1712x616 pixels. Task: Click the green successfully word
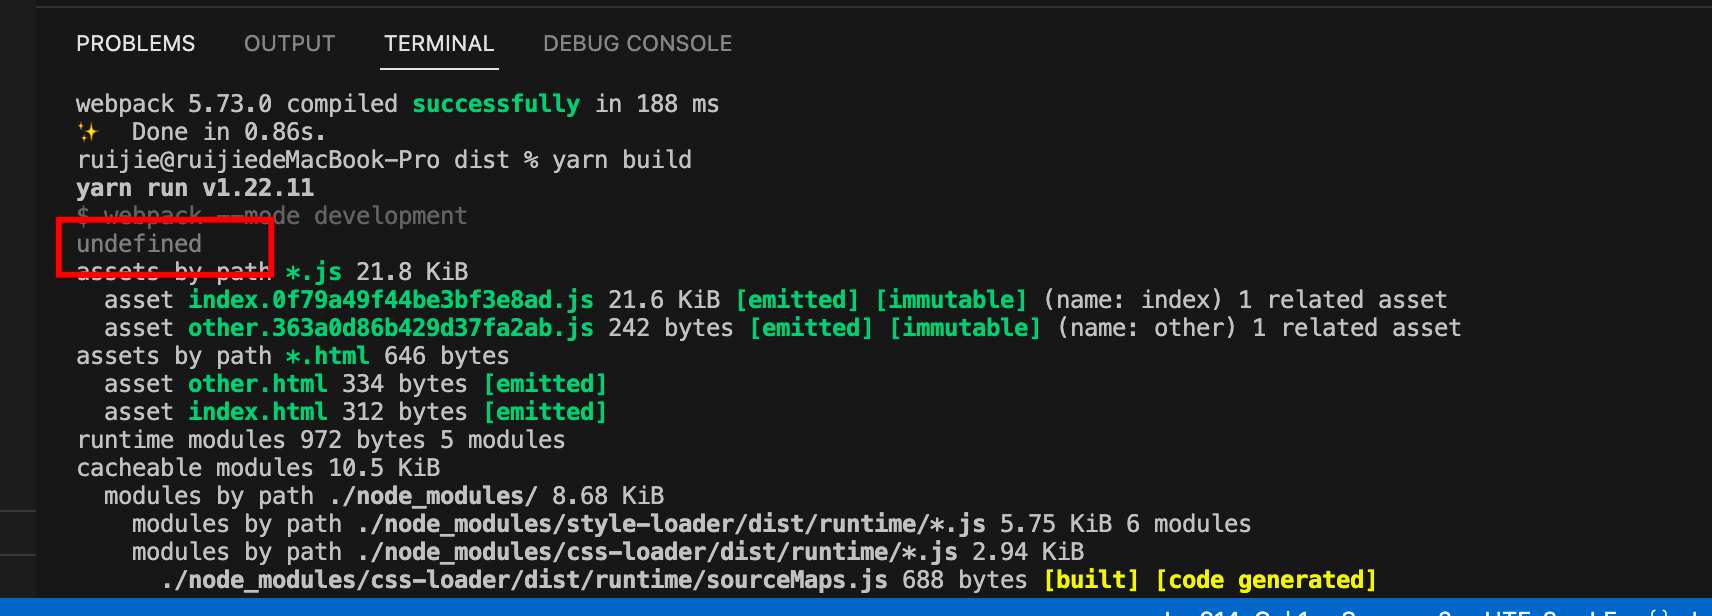pos(496,104)
